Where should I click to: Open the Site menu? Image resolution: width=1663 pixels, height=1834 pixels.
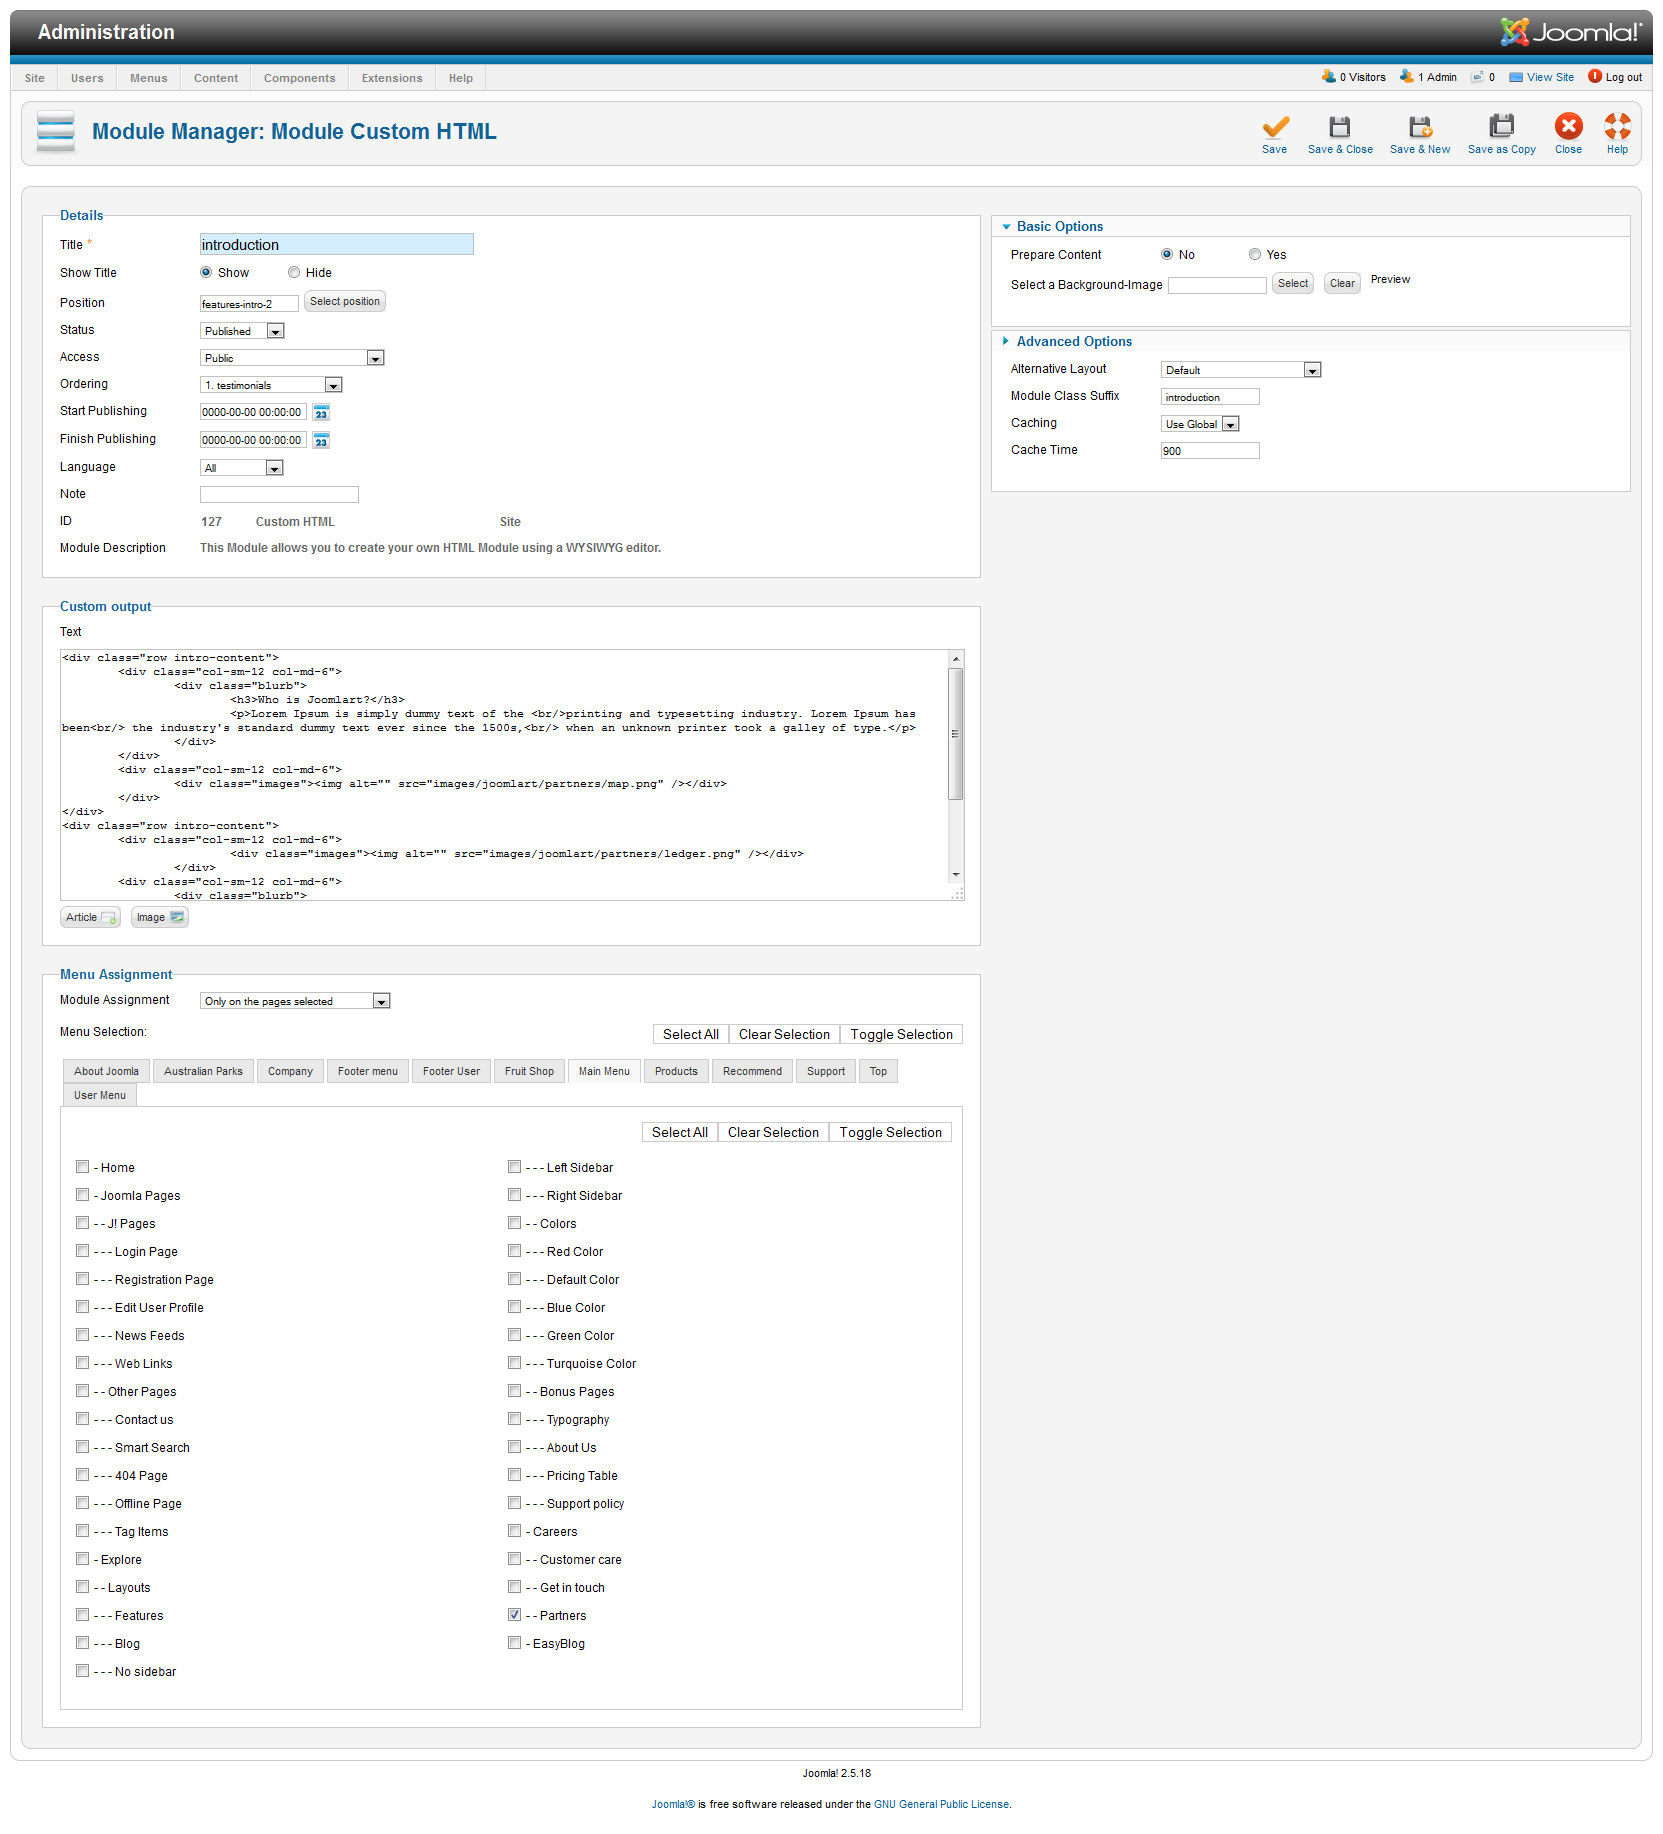tap(35, 78)
